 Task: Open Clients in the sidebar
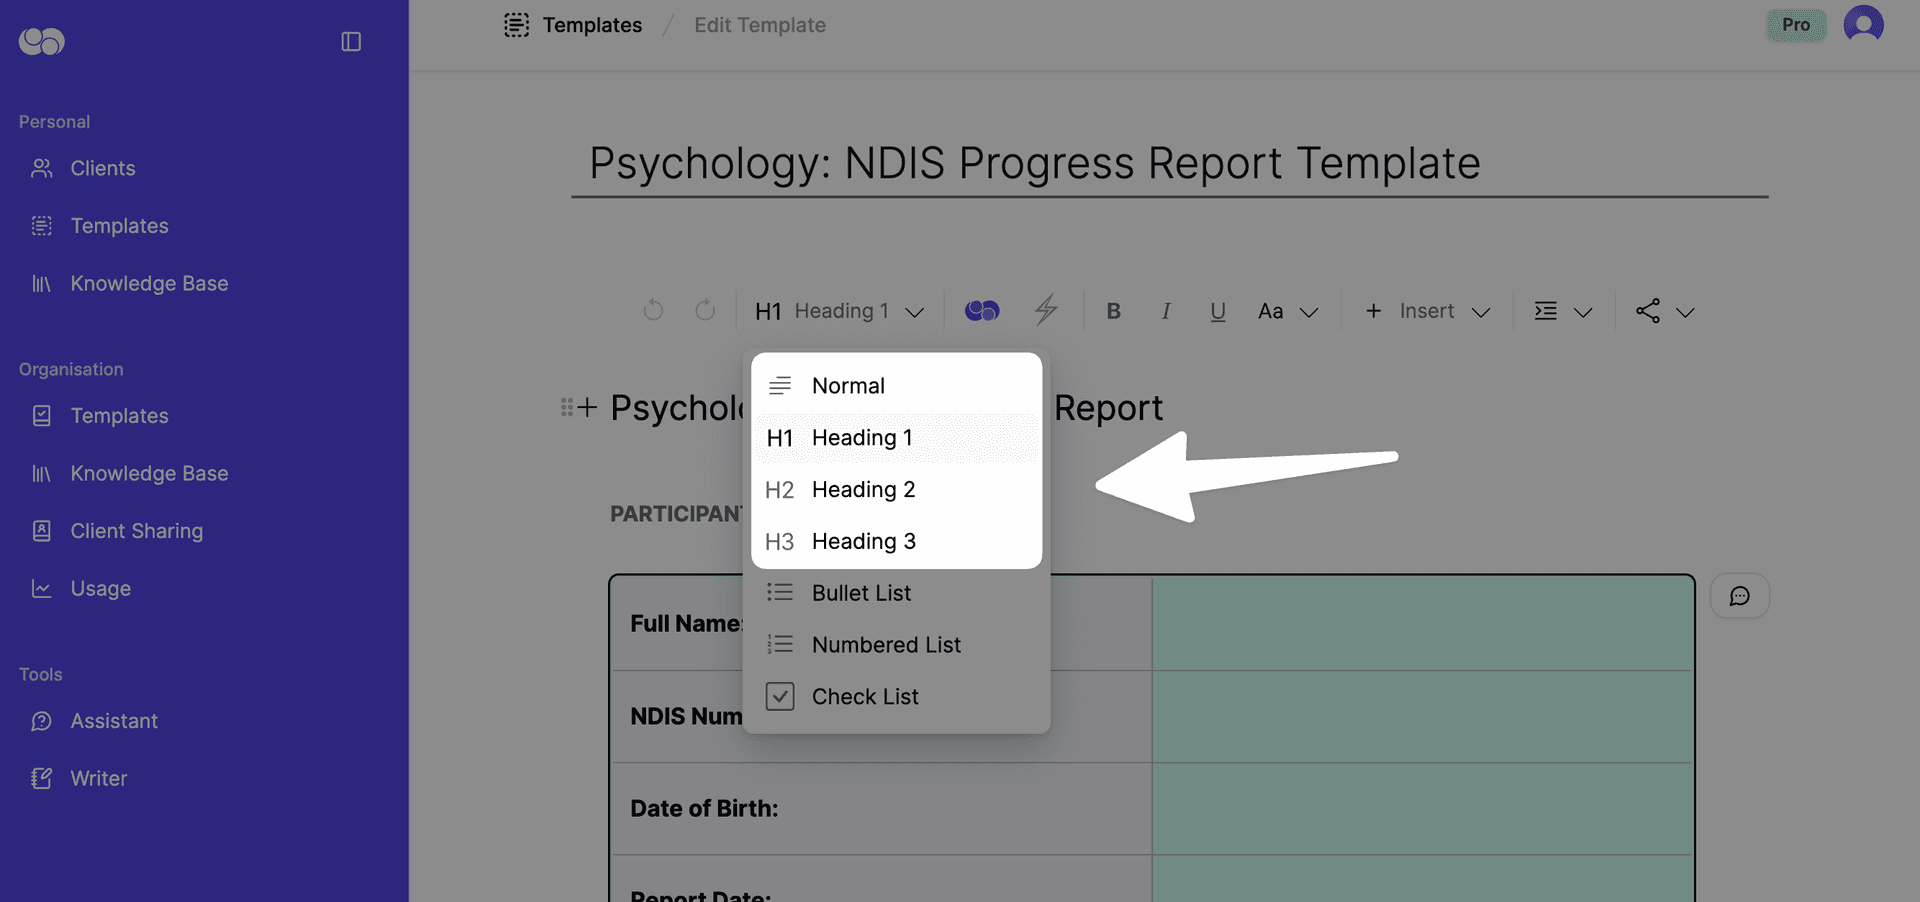(102, 168)
